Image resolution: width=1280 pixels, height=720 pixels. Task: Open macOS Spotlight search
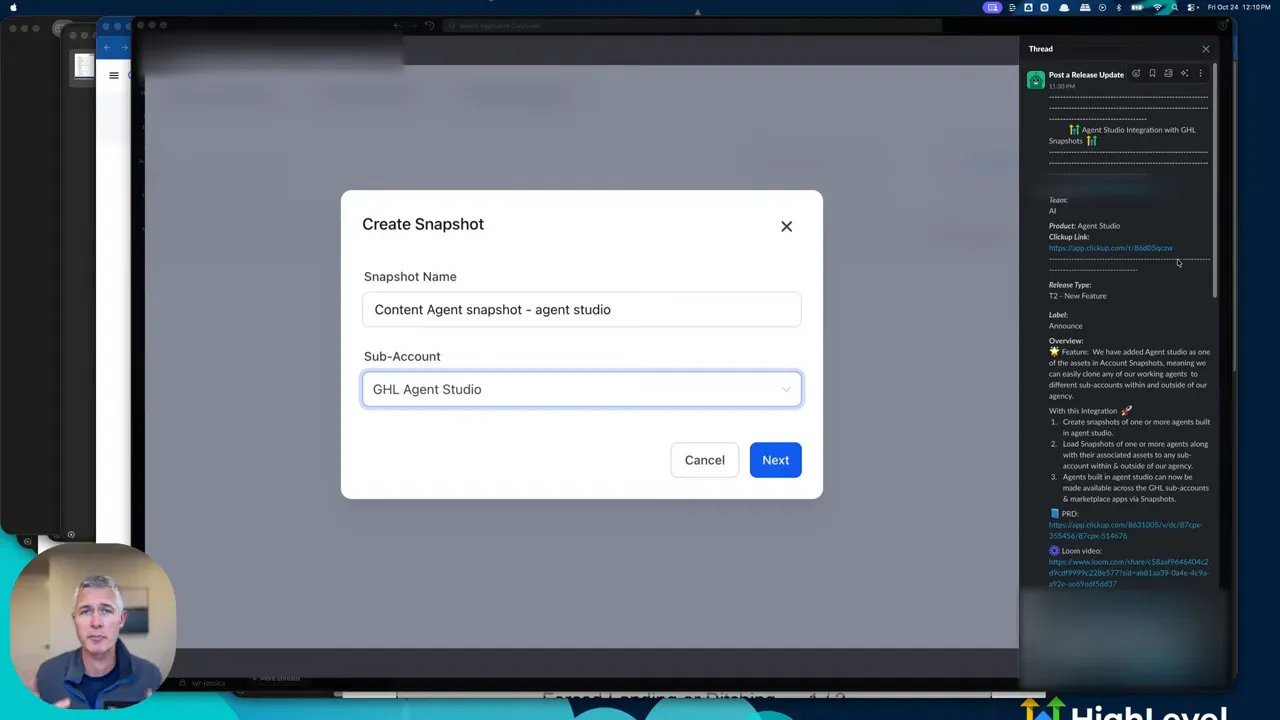pos(1174,8)
